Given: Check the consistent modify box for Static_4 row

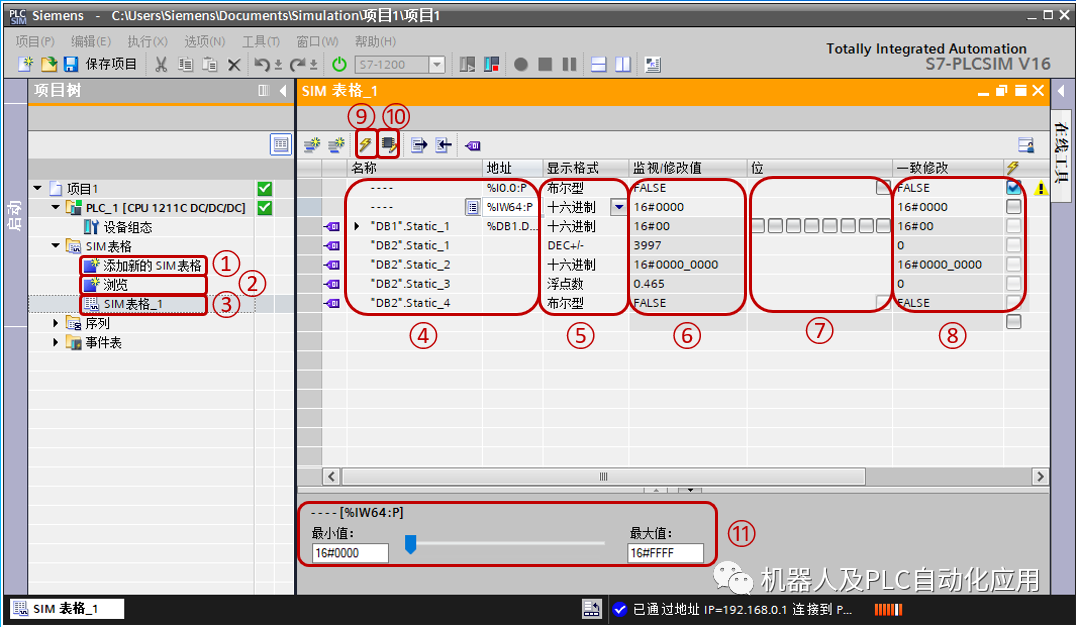Looking at the screenshot, I should (x=1013, y=302).
